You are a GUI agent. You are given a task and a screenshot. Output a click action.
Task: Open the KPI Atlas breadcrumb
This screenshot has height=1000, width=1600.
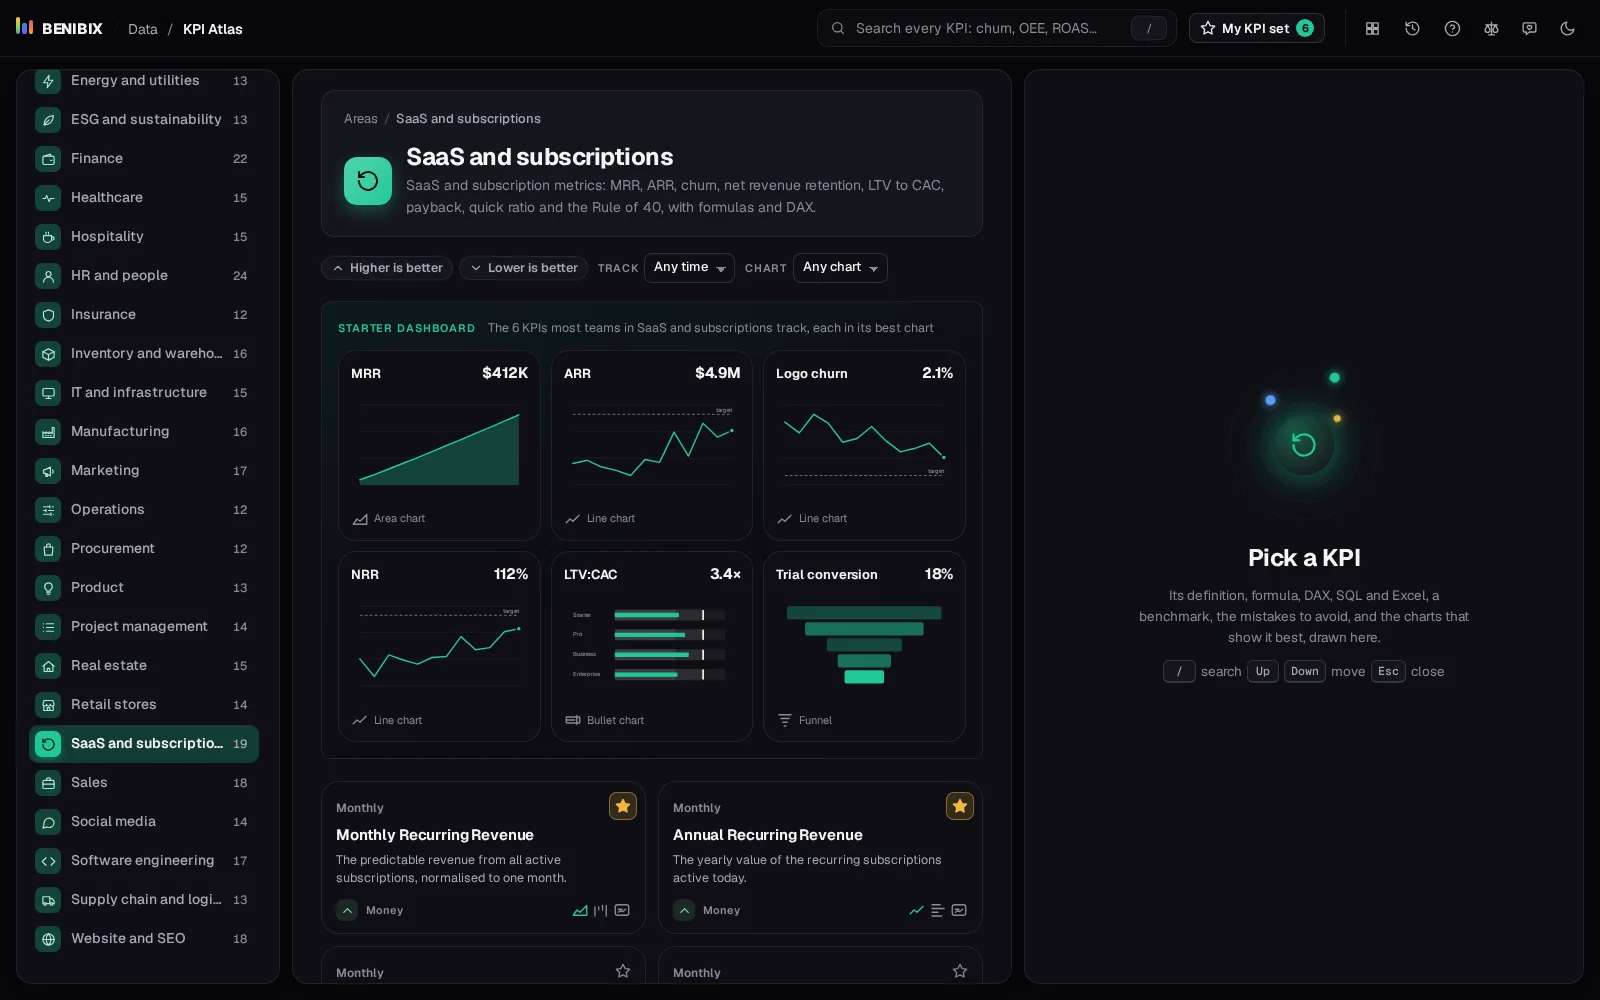[213, 29]
